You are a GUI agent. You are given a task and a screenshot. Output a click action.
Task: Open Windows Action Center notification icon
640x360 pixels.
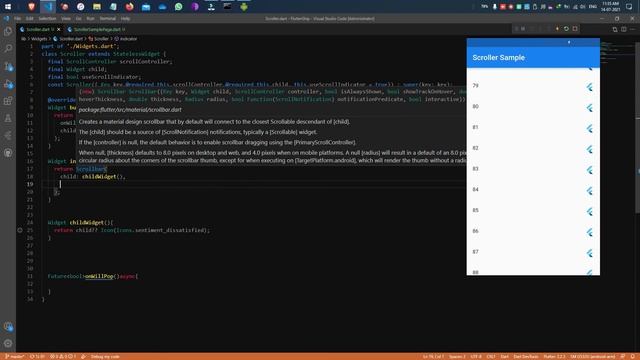tap(629, 7)
